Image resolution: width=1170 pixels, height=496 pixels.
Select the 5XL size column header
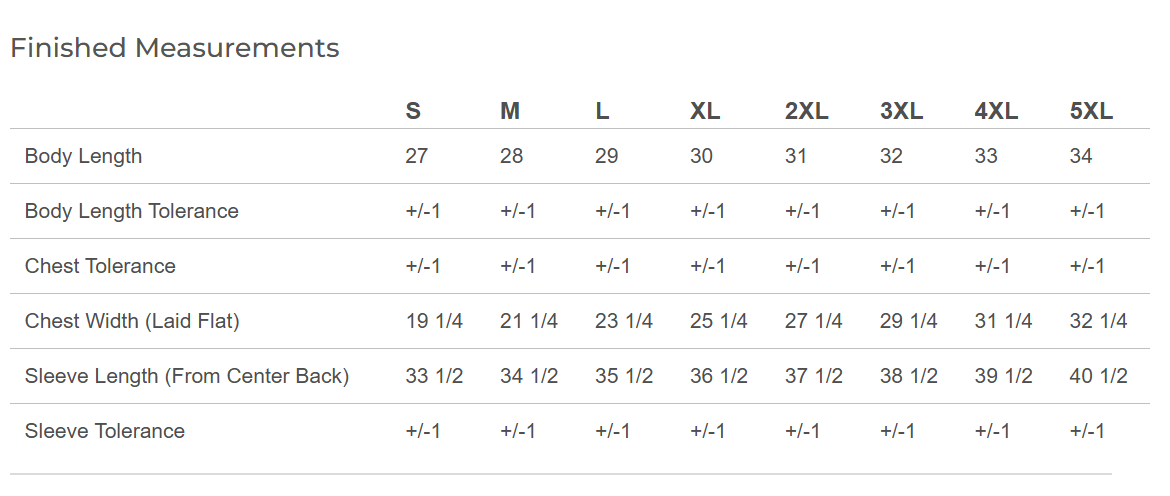(1092, 111)
